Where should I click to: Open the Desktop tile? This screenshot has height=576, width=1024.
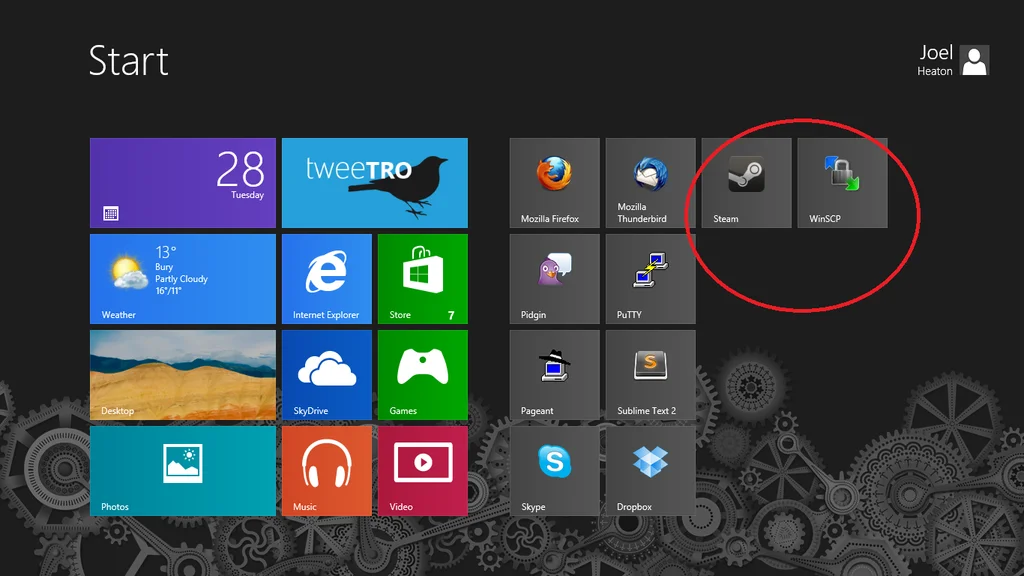pos(183,375)
